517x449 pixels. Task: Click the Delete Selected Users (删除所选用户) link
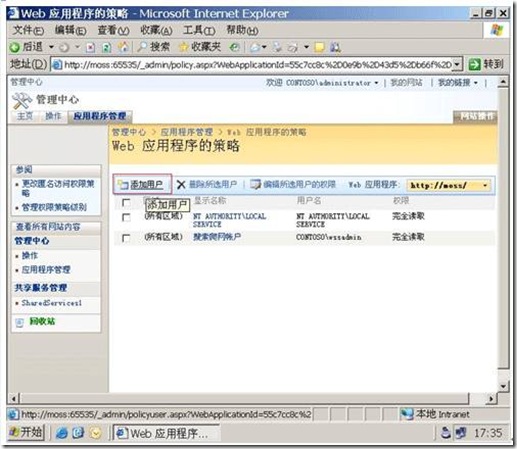click(x=213, y=184)
